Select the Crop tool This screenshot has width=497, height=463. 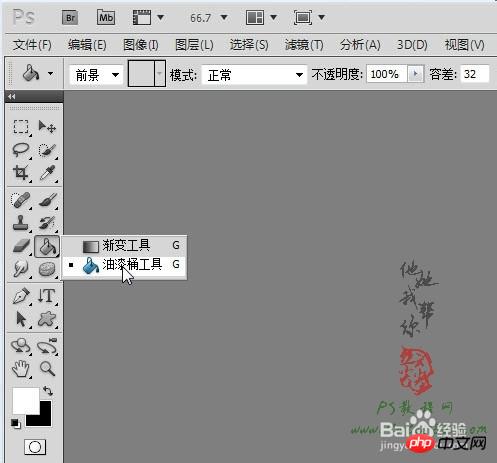pyautogui.click(x=21, y=173)
